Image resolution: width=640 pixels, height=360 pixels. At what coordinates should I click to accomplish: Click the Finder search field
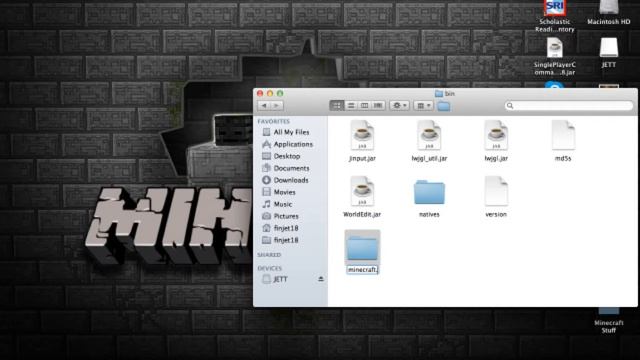pyautogui.click(x=569, y=106)
